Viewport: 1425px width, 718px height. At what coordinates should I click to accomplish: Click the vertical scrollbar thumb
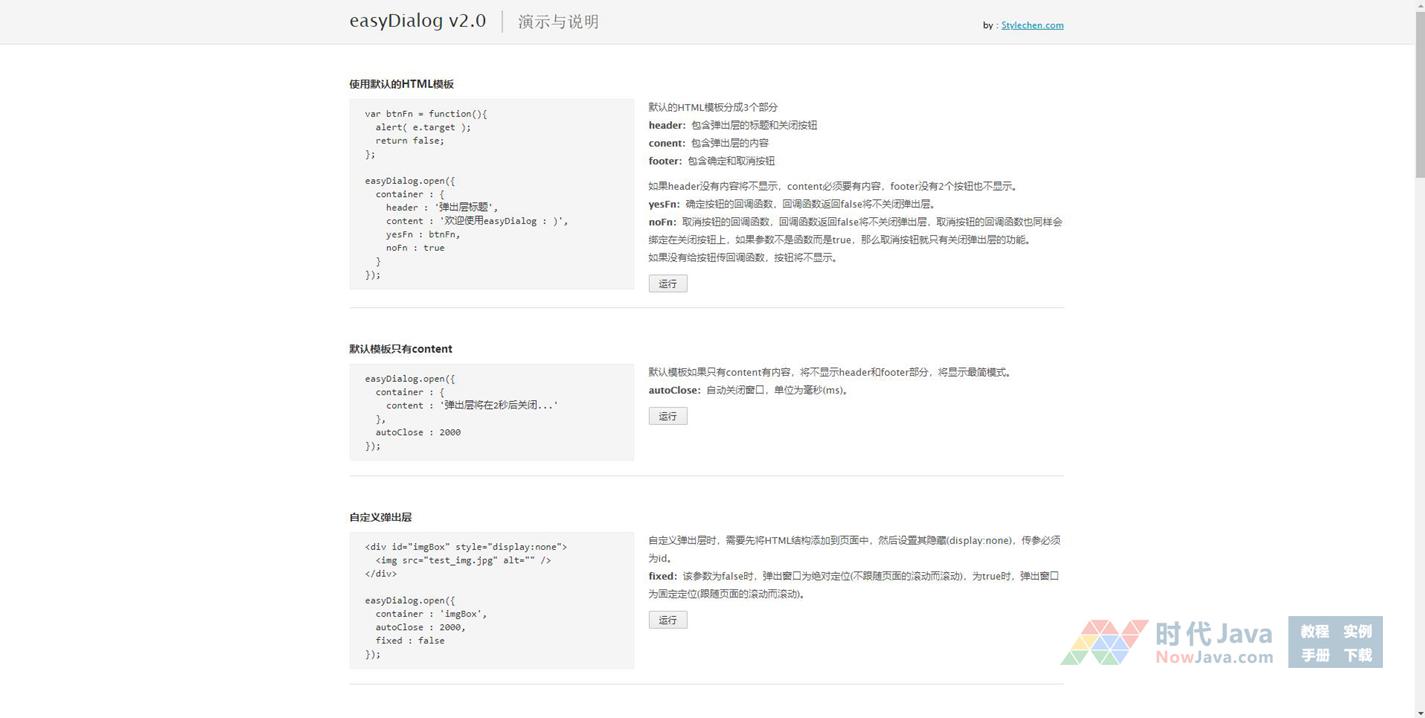click(1418, 95)
